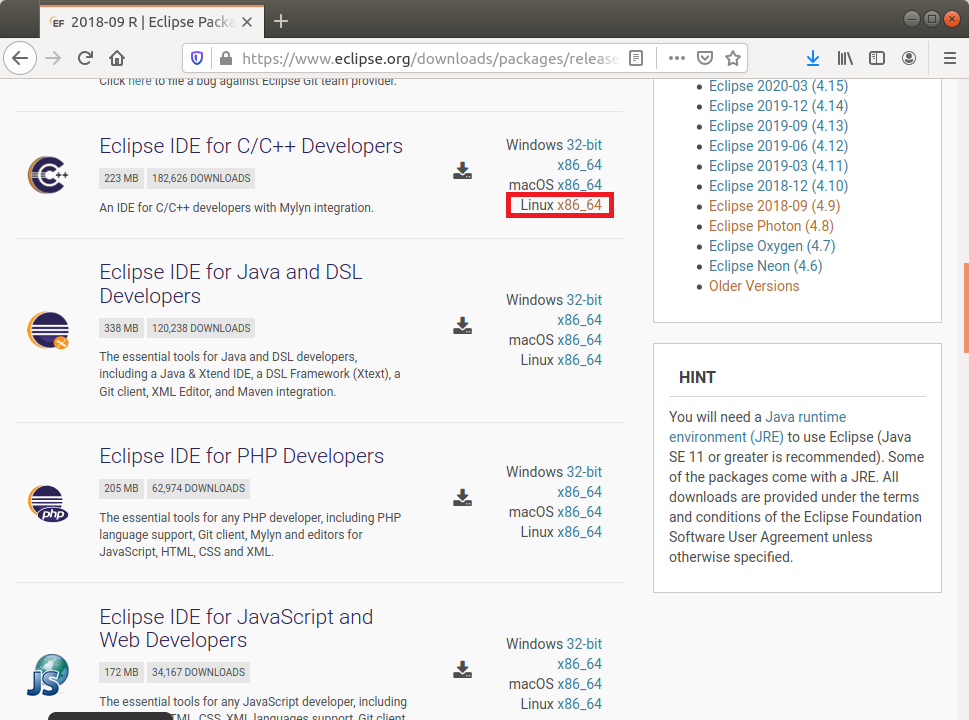Open Firefox account menu
Image resolution: width=969 pixels, height=720 pixels.
pyautogui.click(x=909, y=58)
